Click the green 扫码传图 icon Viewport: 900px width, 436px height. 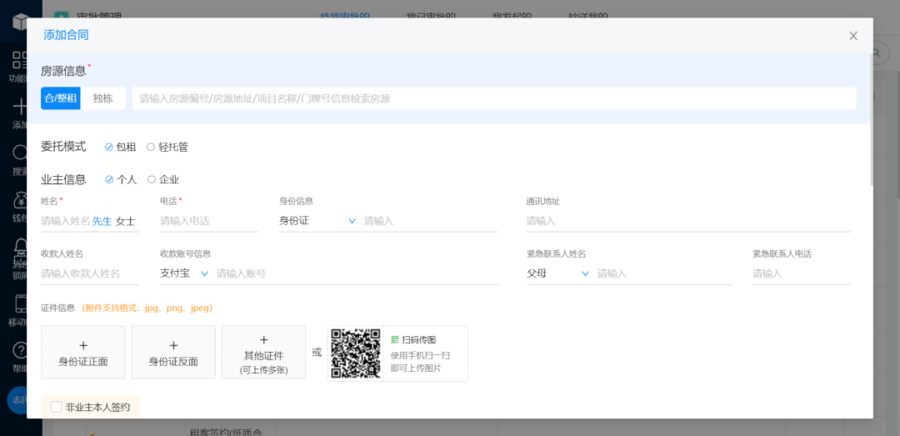click(x=394, y=340)
